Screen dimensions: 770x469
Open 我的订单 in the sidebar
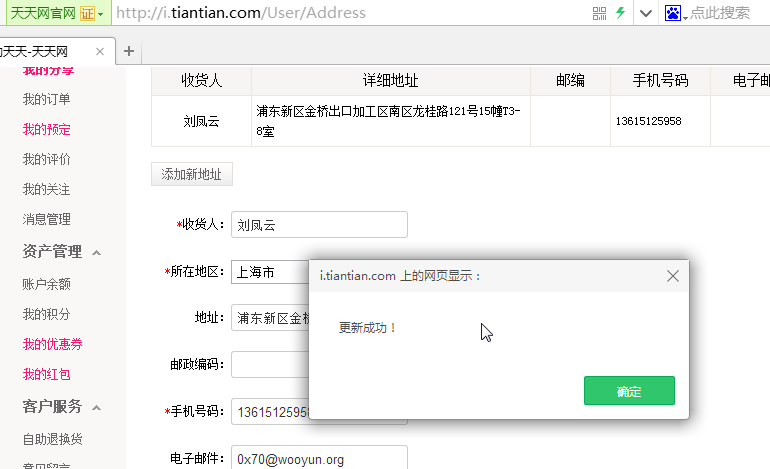47,99
